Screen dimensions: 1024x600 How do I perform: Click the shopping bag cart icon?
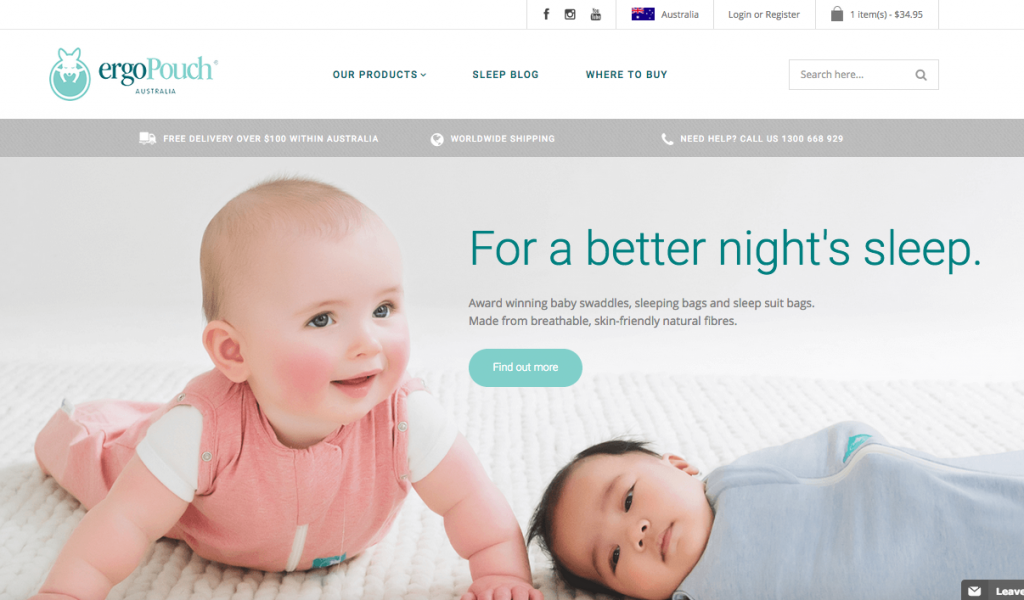point(837,14)
